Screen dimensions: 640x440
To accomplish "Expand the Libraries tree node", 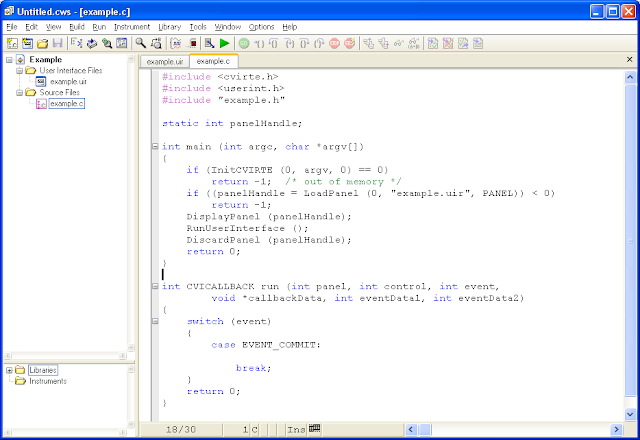I will coord(9,370).
